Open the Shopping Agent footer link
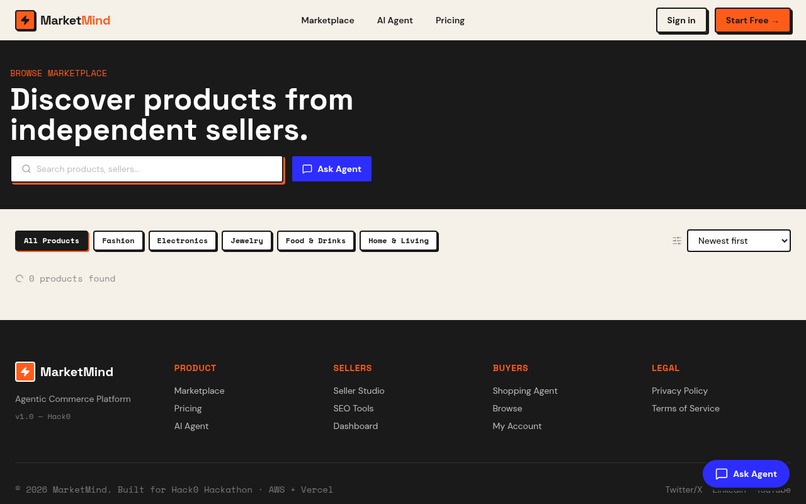Screen dimensions: 806x504 tap(525, 391)
